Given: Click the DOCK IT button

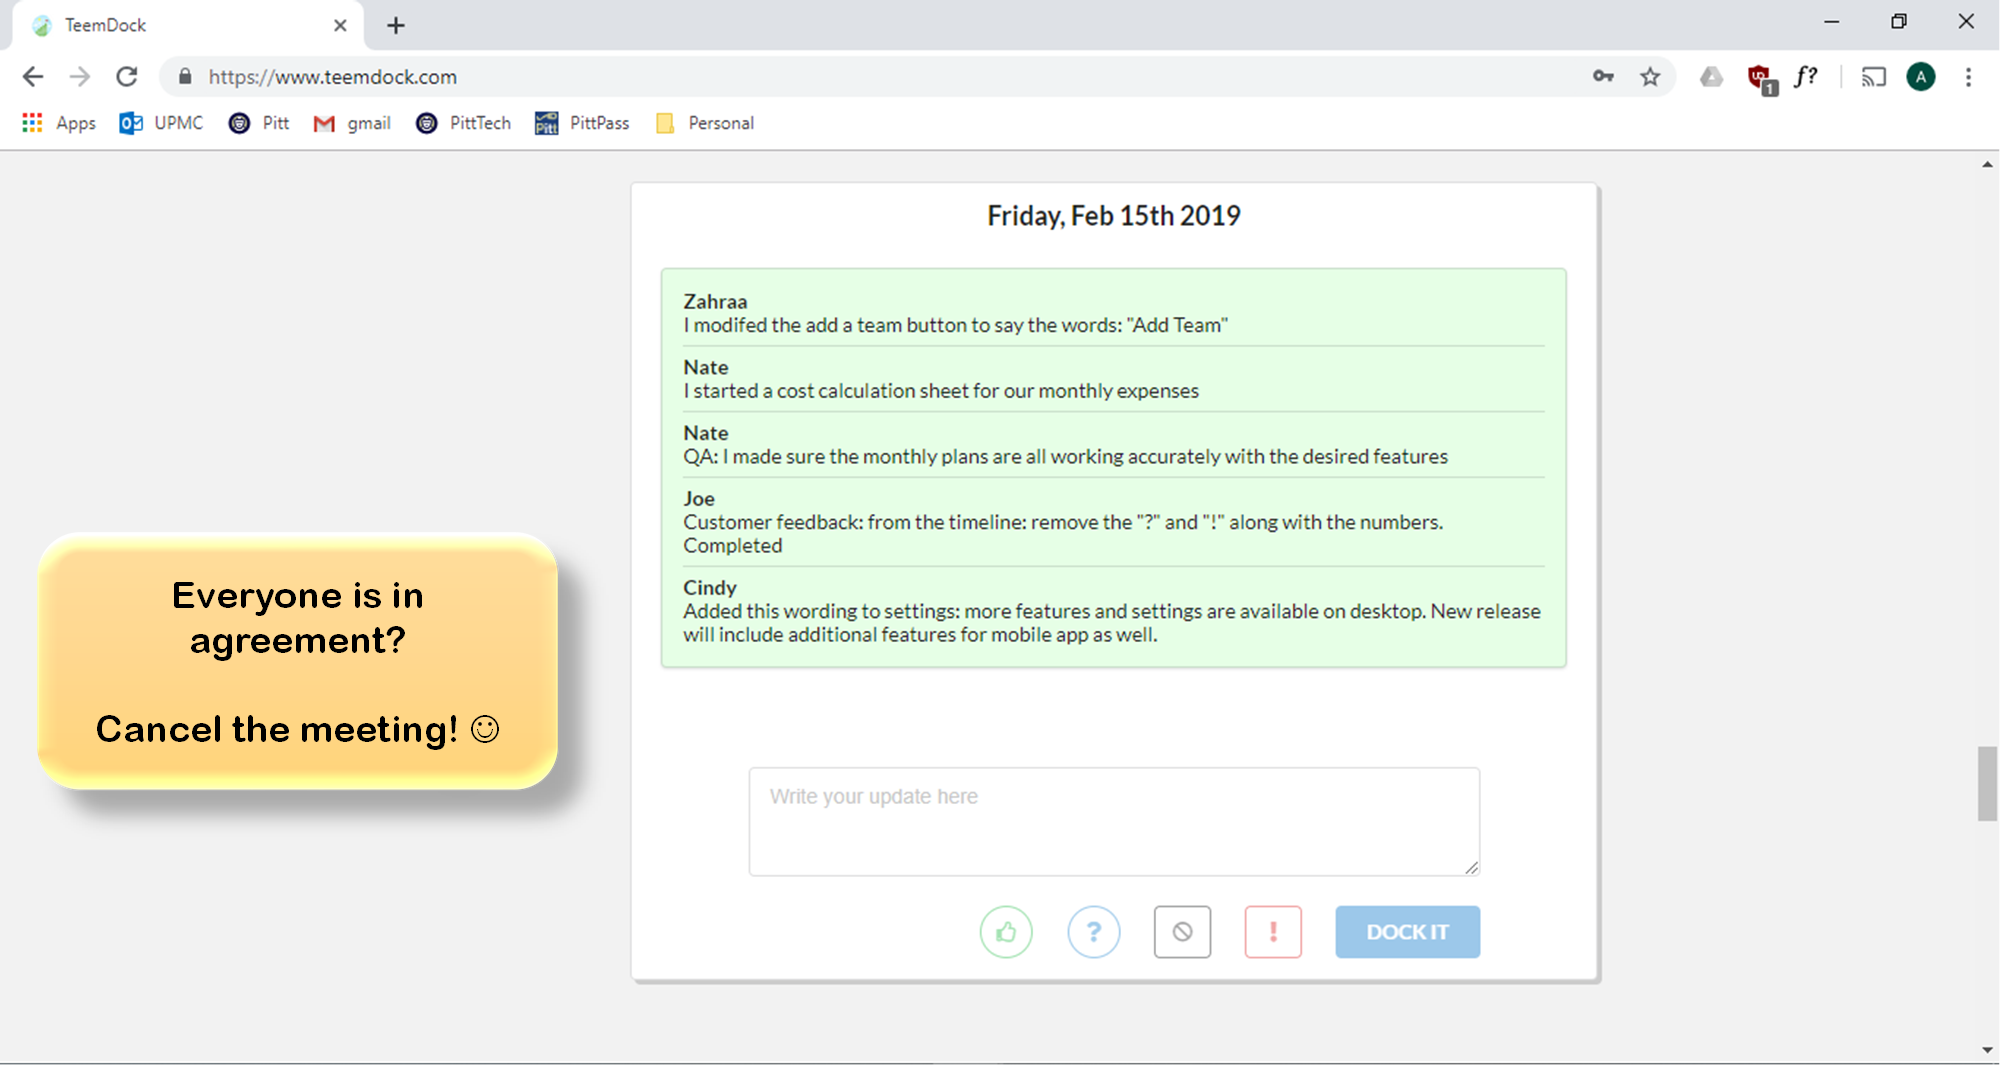Looking at the screenshot, I should click(x=1408, y=932).
